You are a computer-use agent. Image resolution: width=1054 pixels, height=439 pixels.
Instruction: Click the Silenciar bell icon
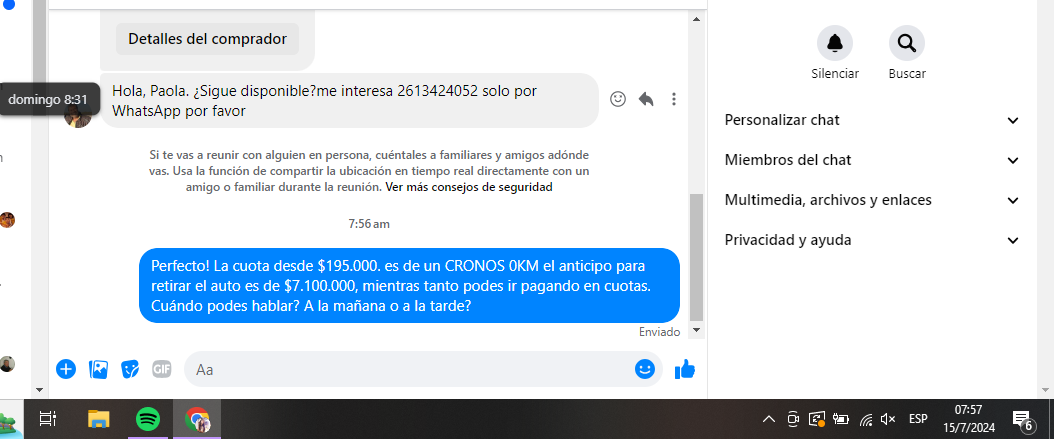click(x=835, y=44)
